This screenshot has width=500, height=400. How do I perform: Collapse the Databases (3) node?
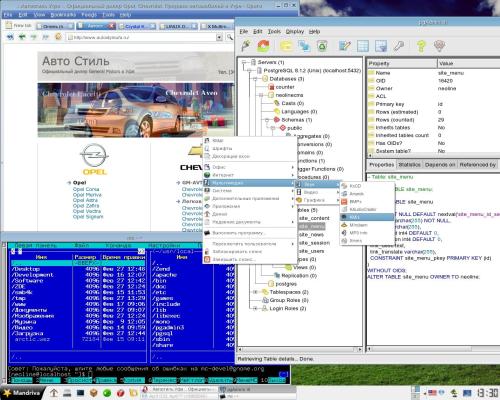tap(256, 79)
